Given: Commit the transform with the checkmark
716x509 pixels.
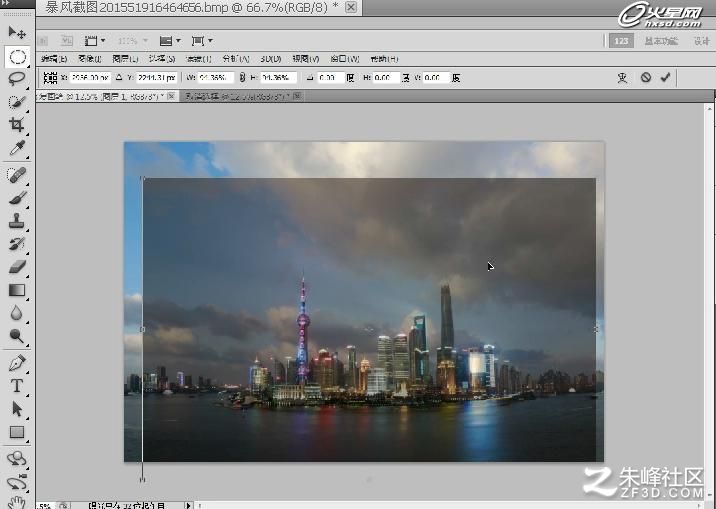Looking at the screenshot, I should click(x=665, y=78).
